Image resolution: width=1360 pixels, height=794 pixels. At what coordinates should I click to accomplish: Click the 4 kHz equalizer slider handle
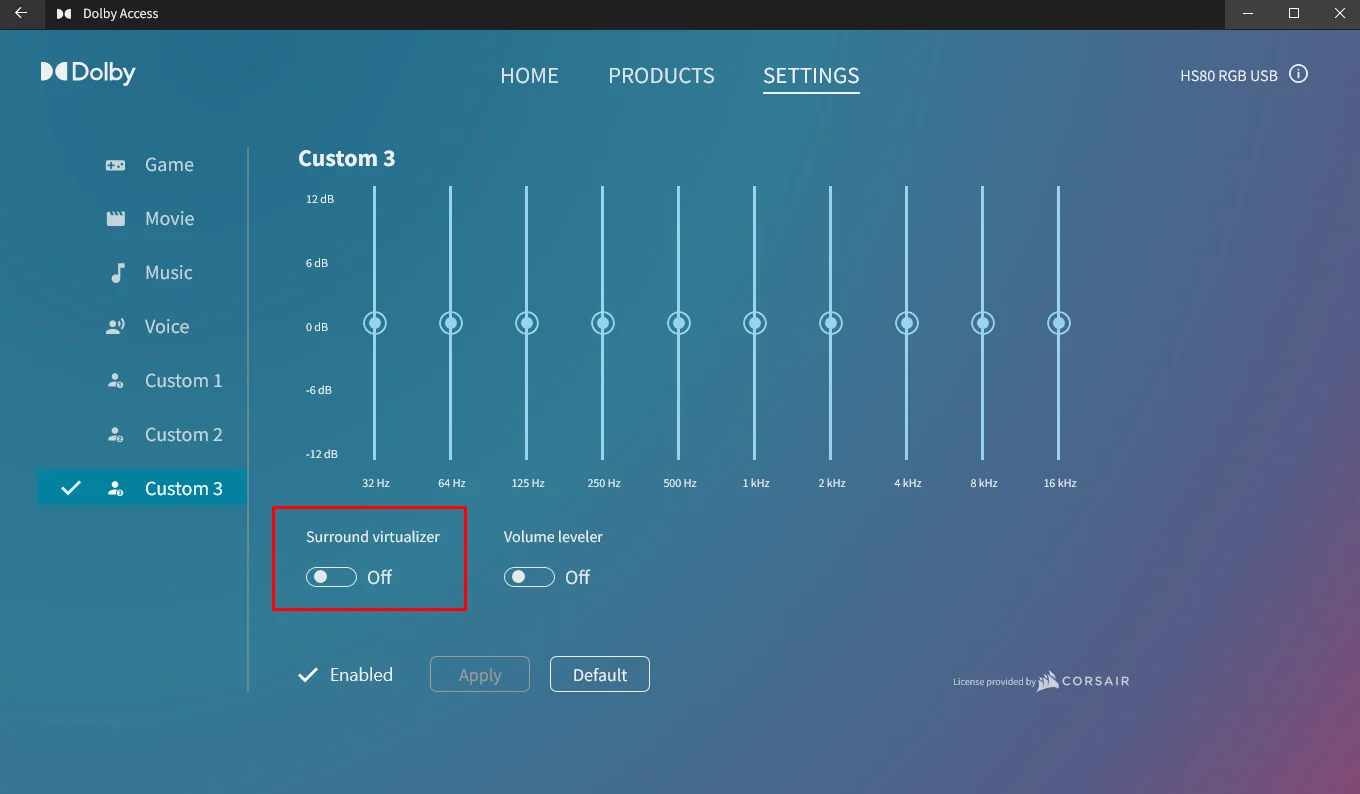[x=907, y=323]
